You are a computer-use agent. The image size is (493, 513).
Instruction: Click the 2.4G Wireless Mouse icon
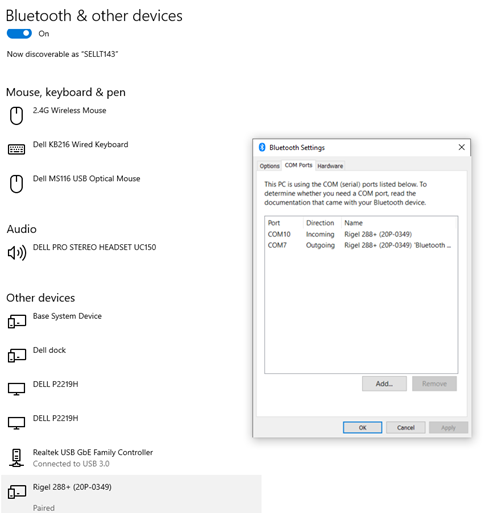[16, 116]
